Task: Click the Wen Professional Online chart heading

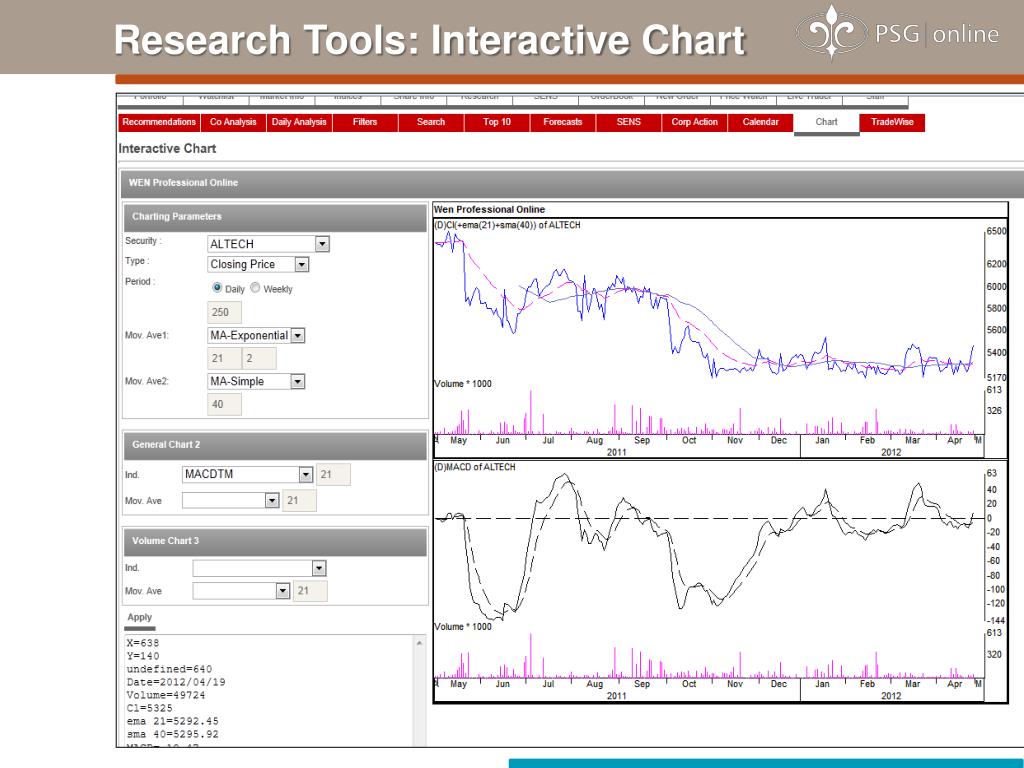Action: pos(490,210)
